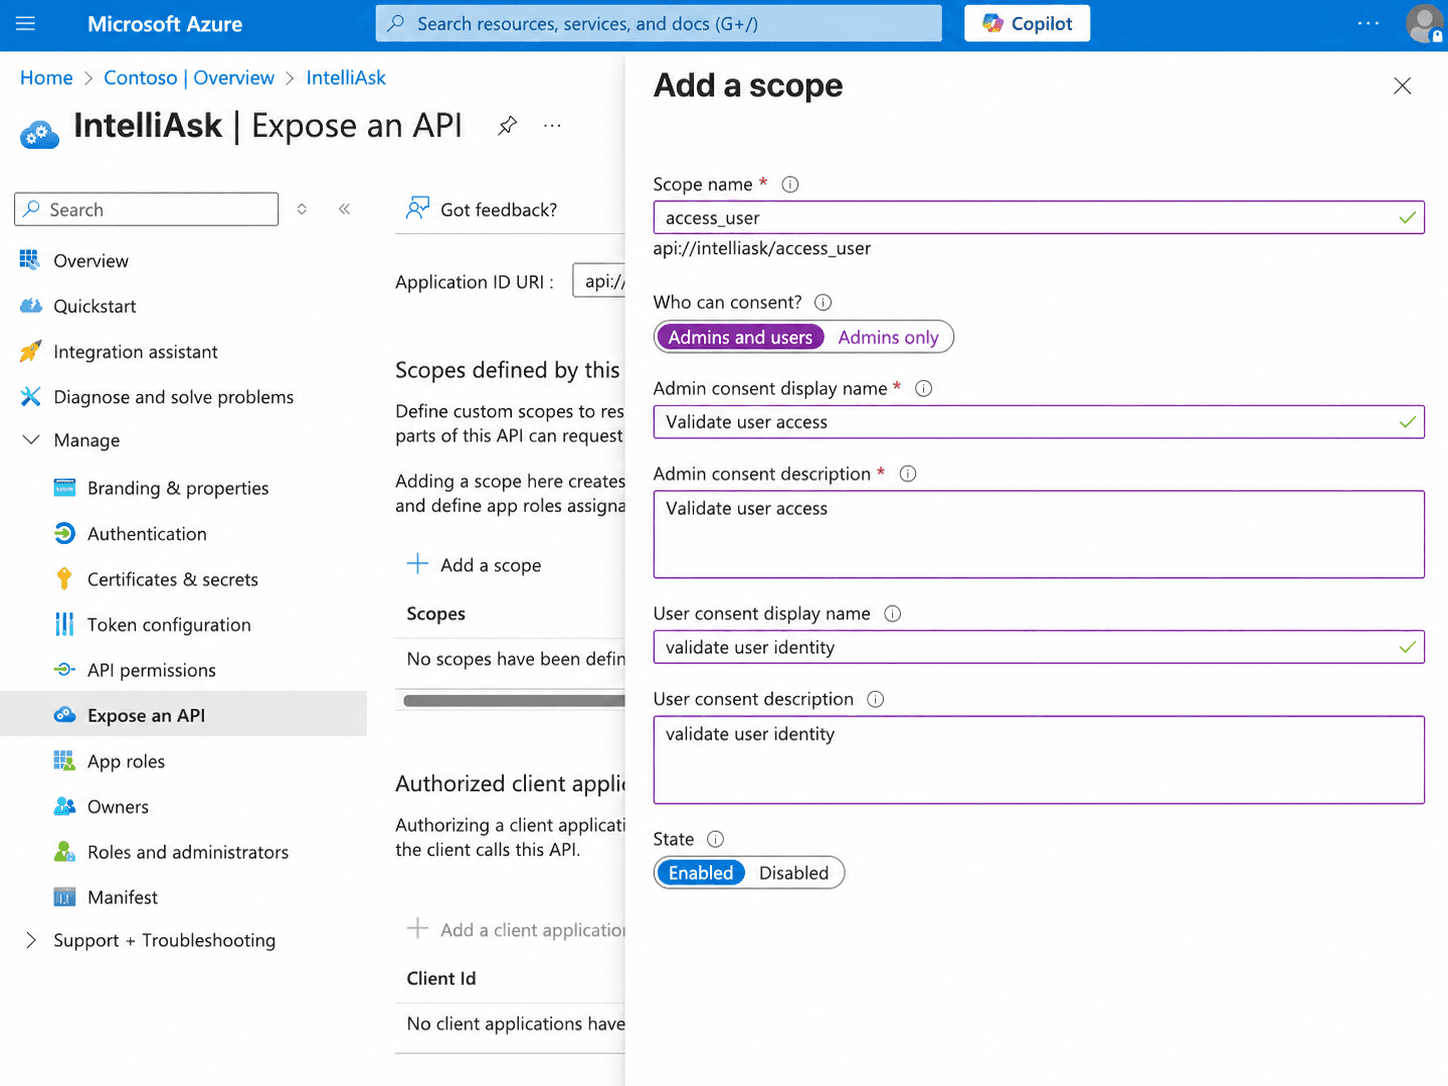Click the Admin consent description text area

click(1038, 534)
